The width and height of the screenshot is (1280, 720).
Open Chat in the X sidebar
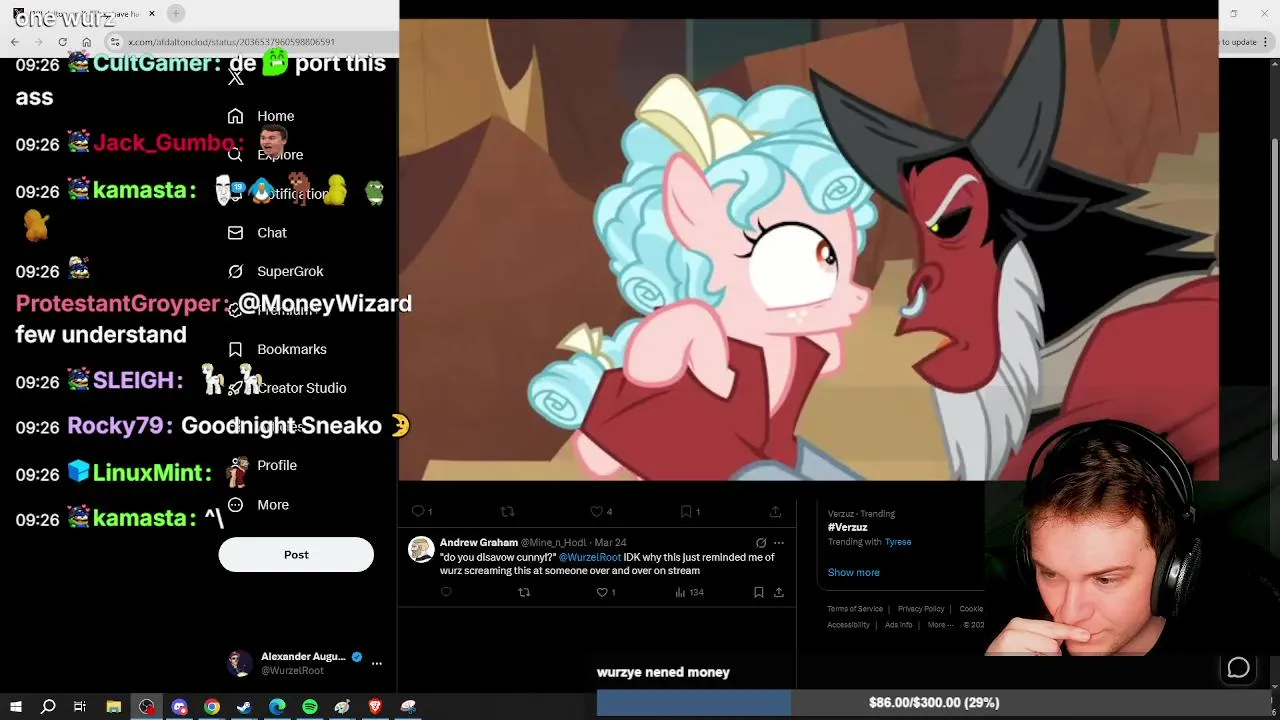coord(257,233)
